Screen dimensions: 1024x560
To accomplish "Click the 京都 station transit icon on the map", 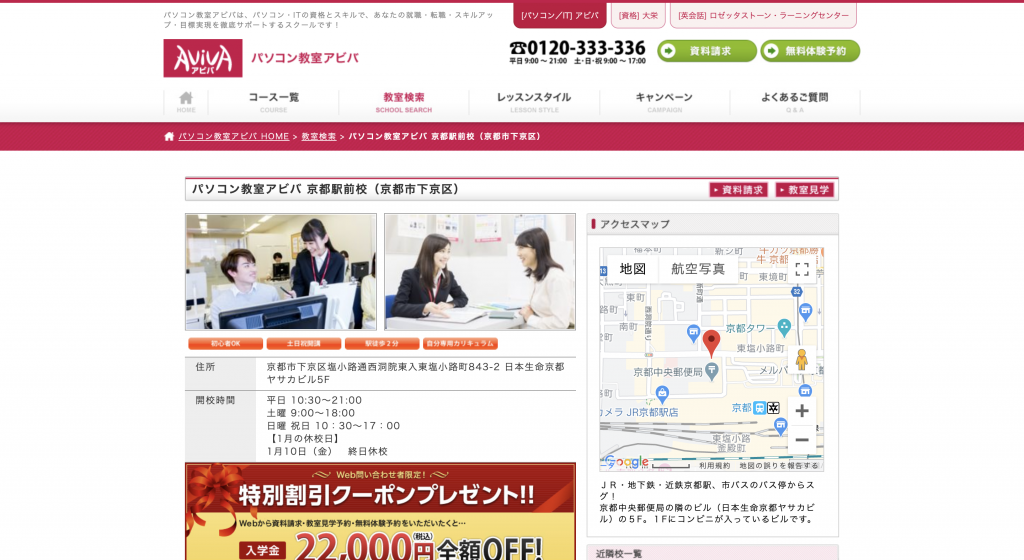I will tap(760, 408).
